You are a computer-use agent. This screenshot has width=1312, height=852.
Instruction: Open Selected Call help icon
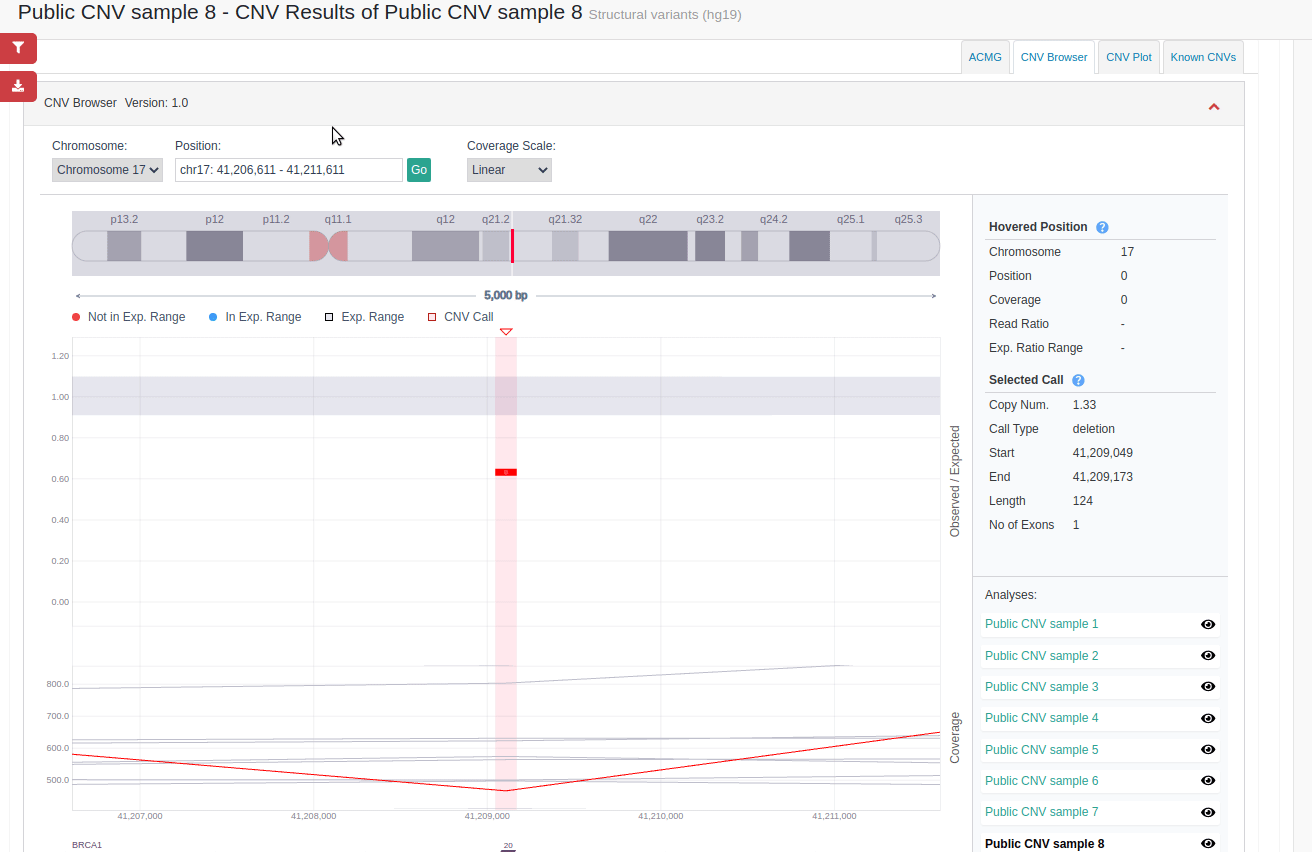[x=1078, y=380]
